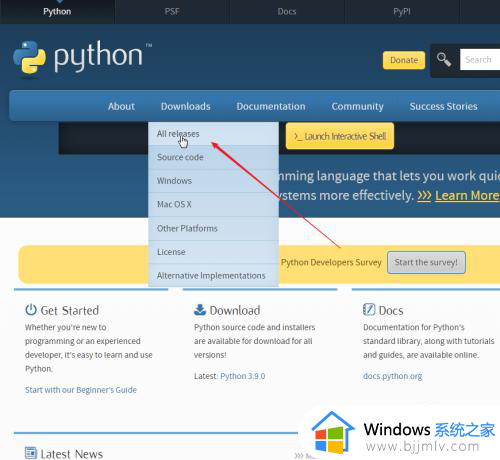
Task: Select Other Platforms menu entry
Action: point(213,229)
